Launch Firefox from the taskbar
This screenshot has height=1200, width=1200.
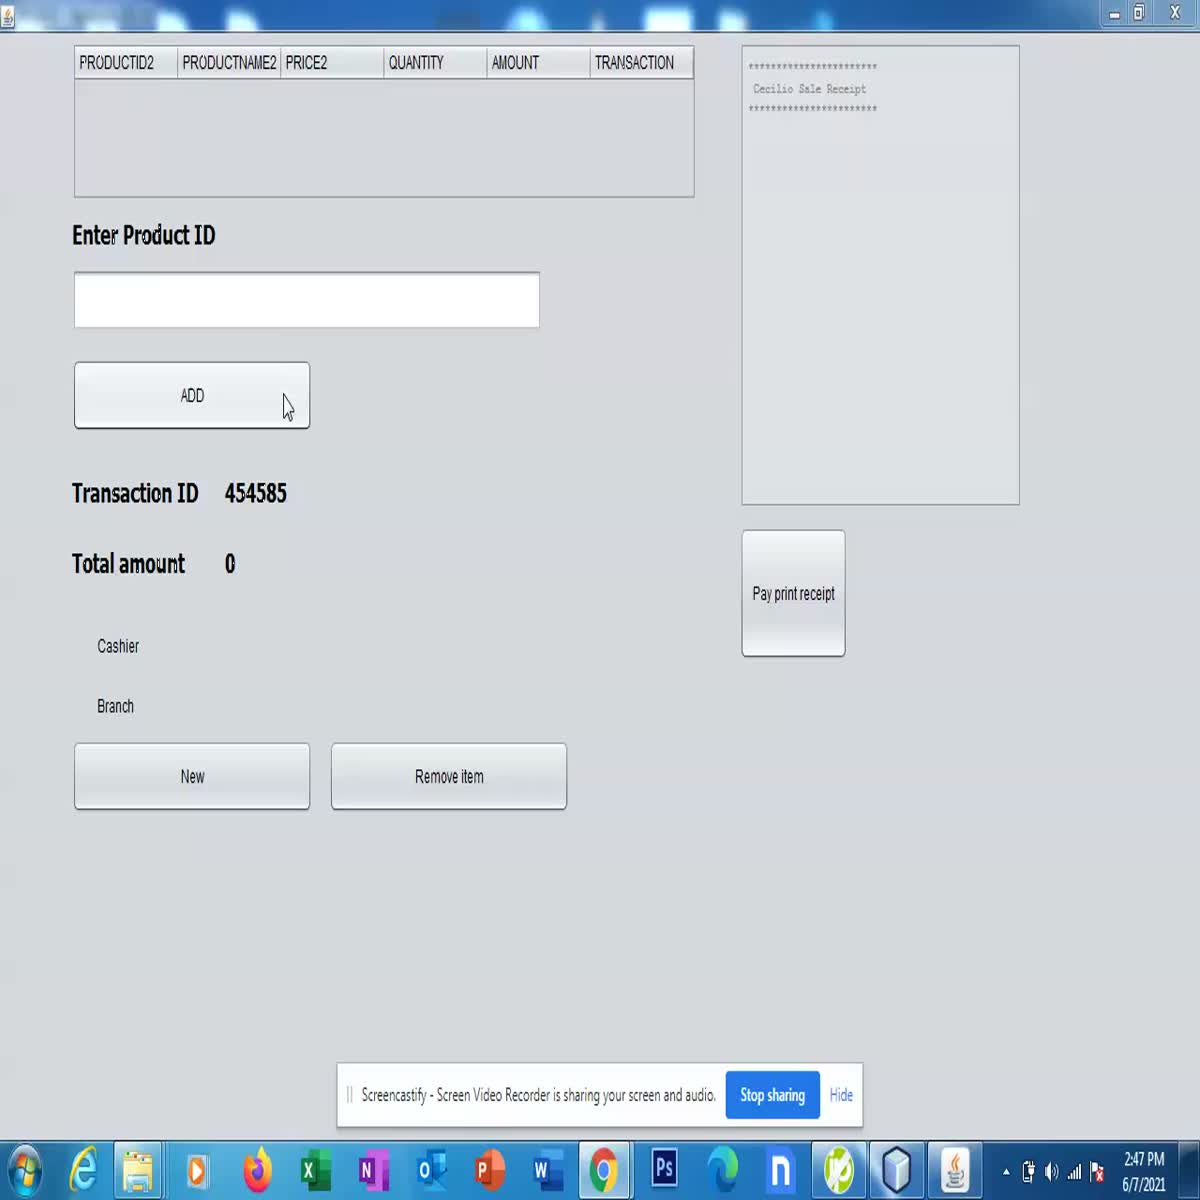[257, 1170]
